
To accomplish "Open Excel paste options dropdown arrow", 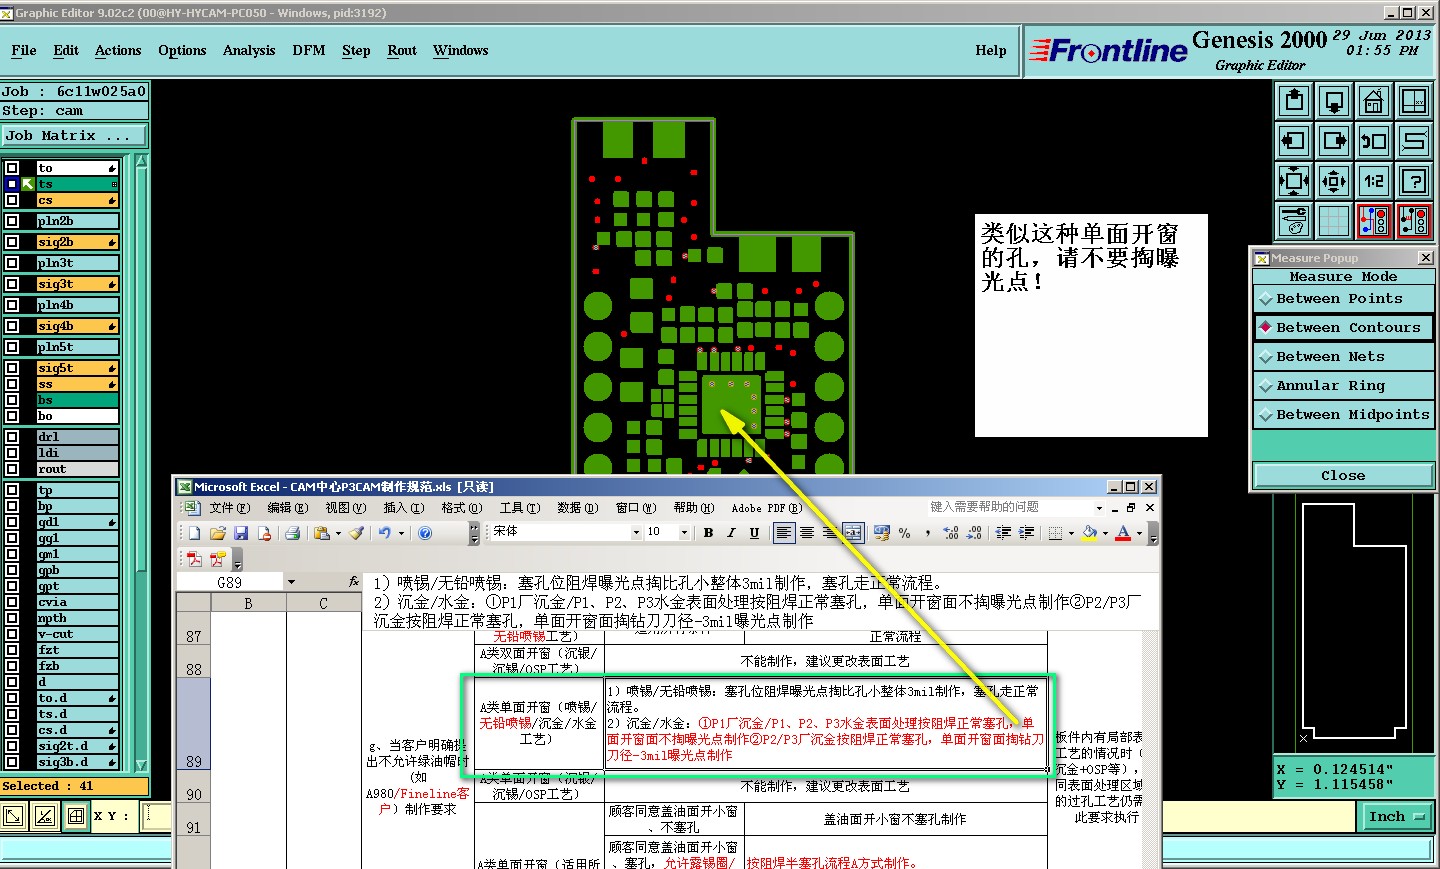I will click(338, 533).
